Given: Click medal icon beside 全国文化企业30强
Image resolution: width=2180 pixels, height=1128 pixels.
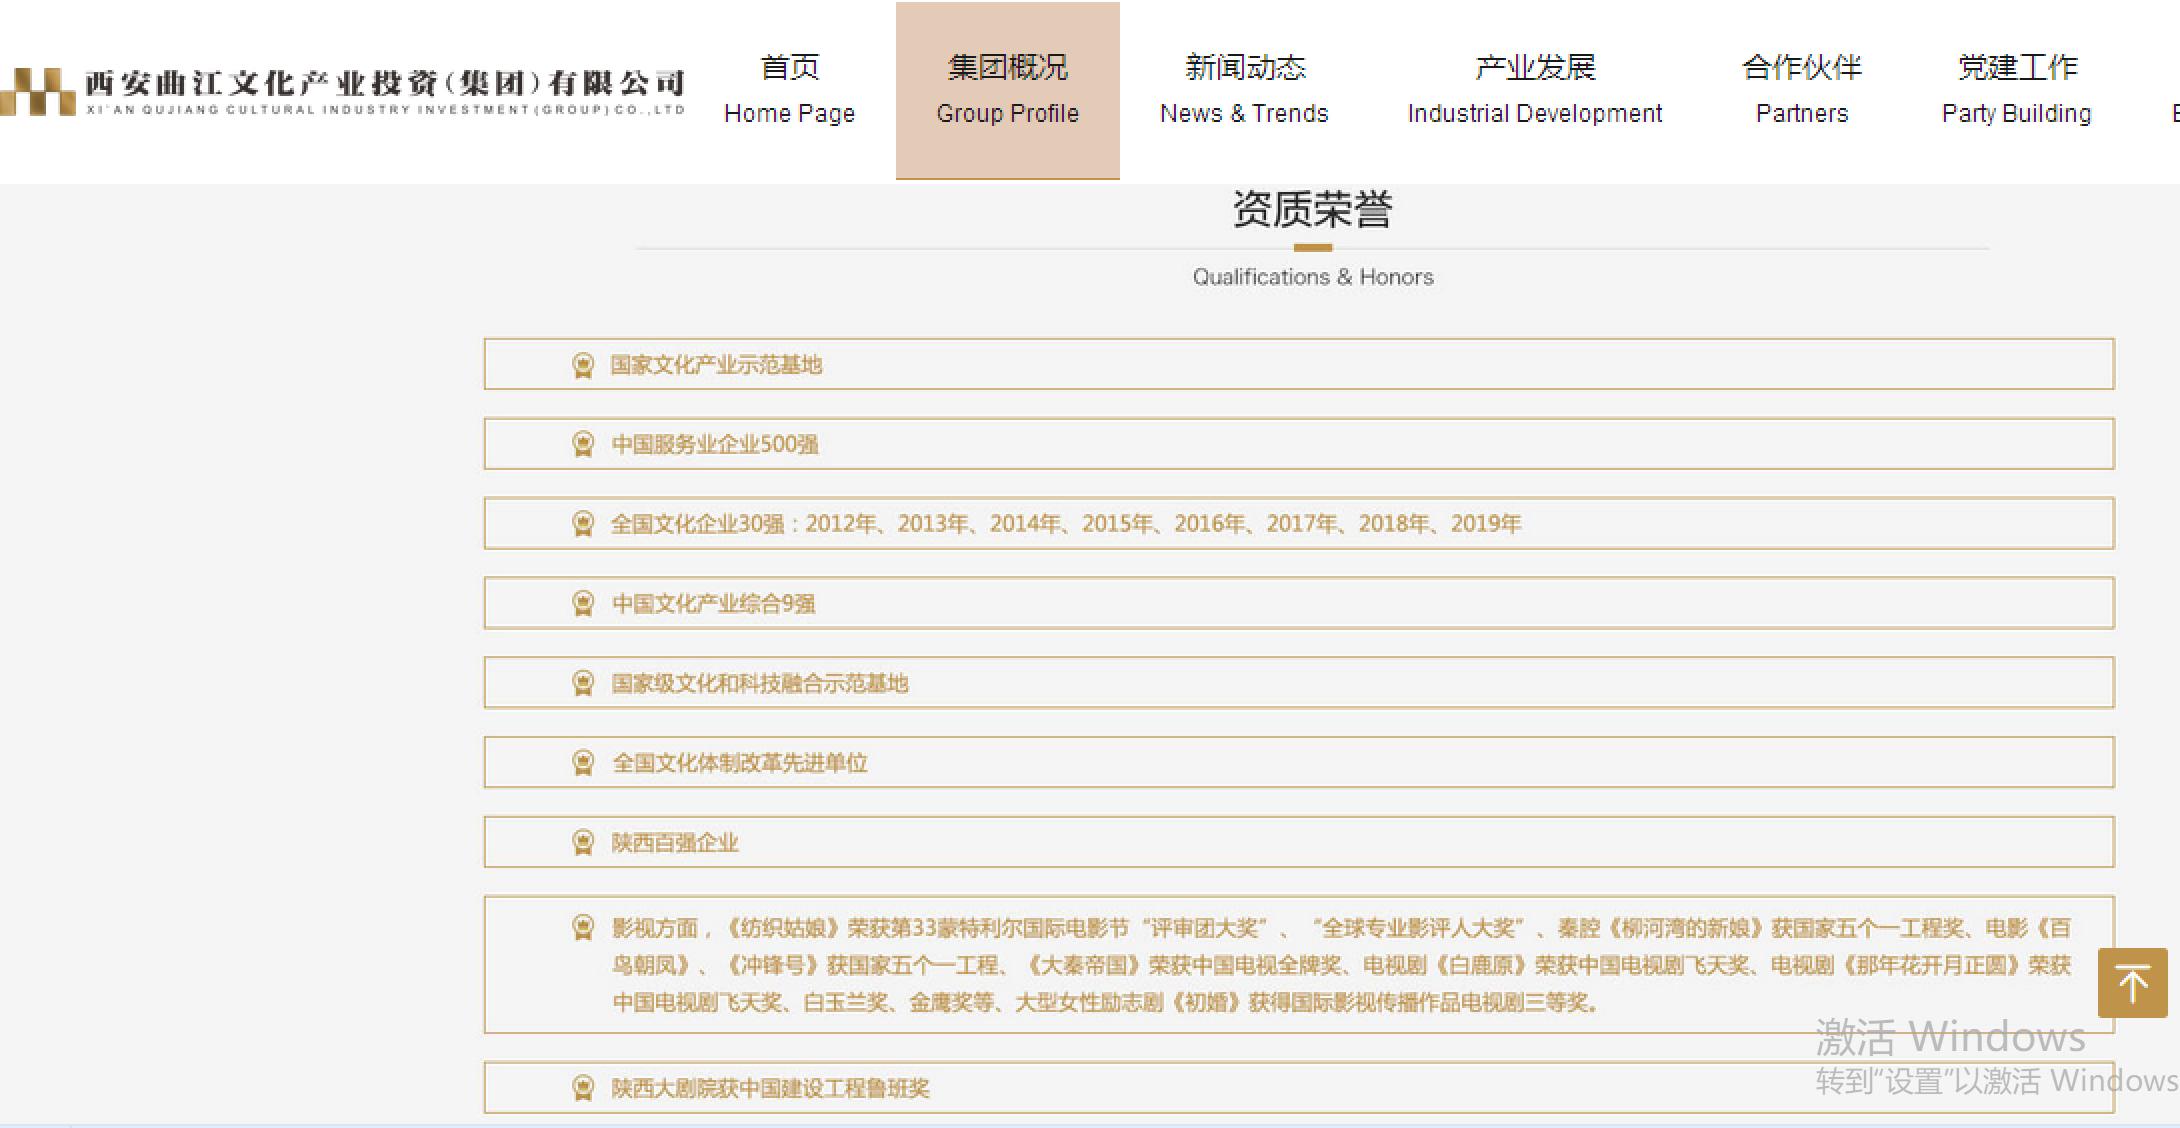Looking at the screenshot, I should 583,524.
